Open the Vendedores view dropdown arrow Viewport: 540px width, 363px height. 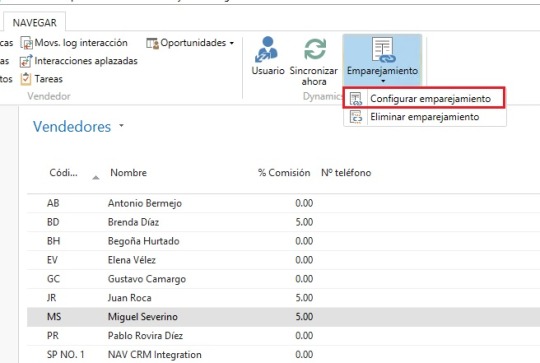(121, 126)
